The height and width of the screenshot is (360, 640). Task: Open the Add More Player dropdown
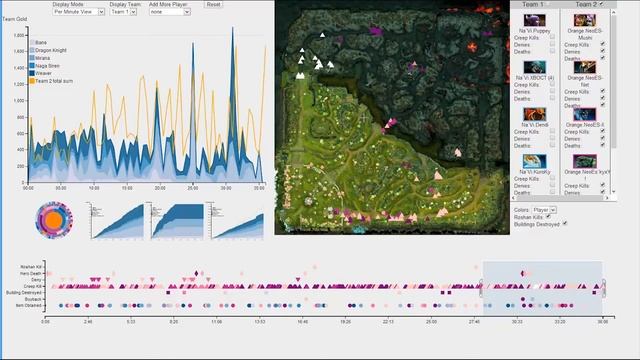[x=170, y=12]
